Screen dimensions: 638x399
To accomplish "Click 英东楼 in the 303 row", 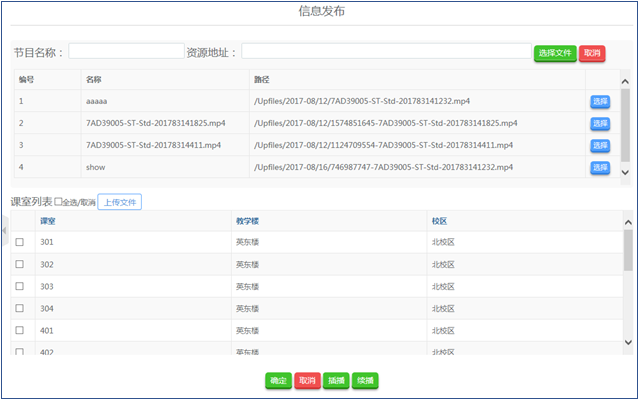I will coord(247,287).
